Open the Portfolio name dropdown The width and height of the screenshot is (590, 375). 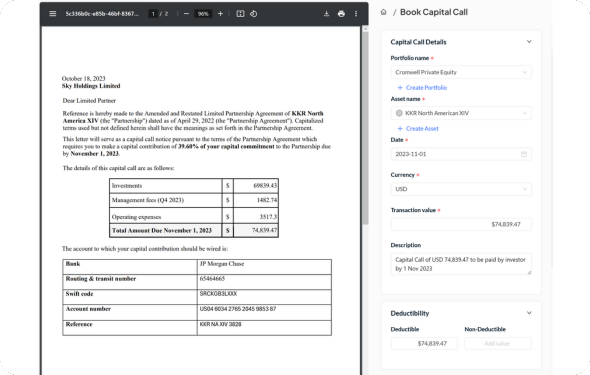click(461, 72)
